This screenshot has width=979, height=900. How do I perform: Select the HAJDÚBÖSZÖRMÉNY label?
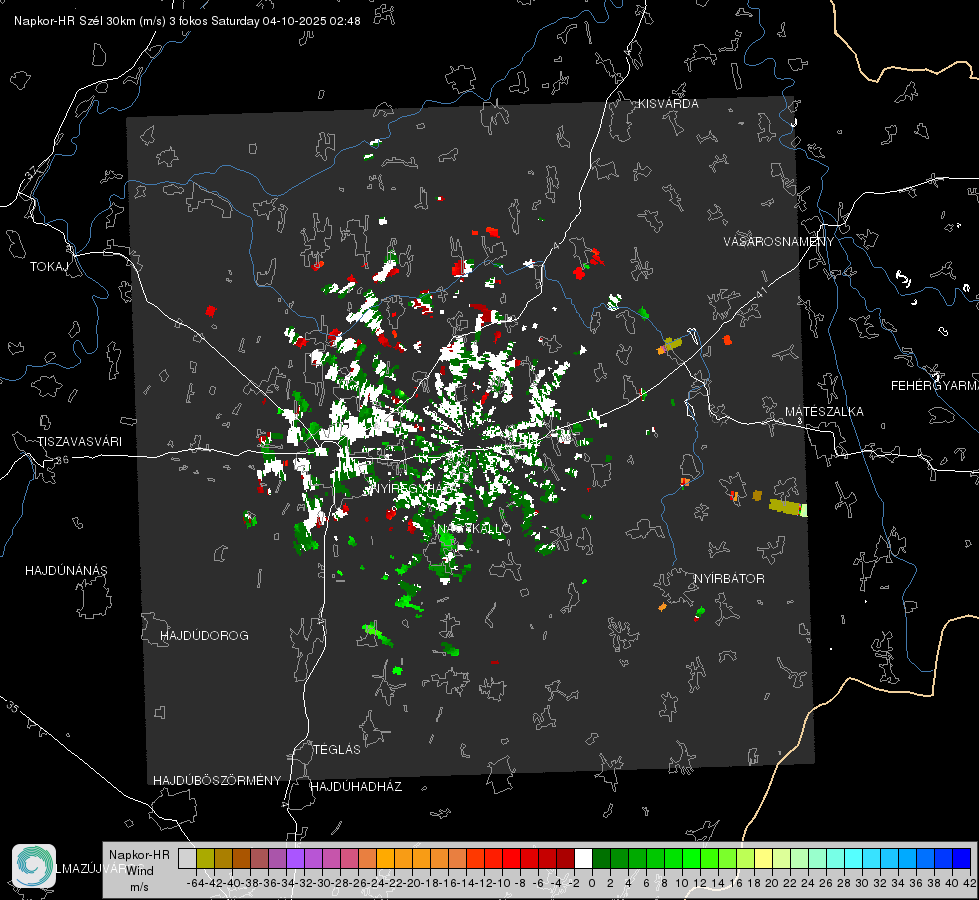(217, 780)
